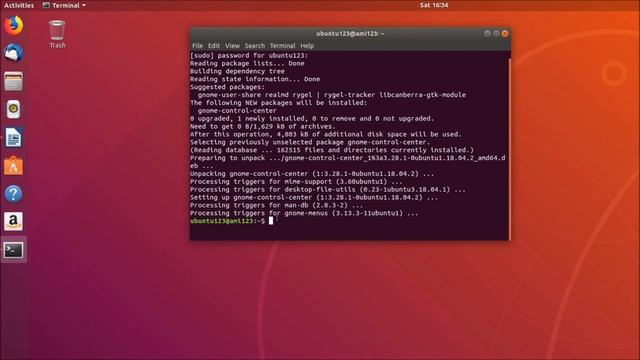The image size is (640, 360).
Task: Open the File menu in Terminal
Action: [197, 46]
